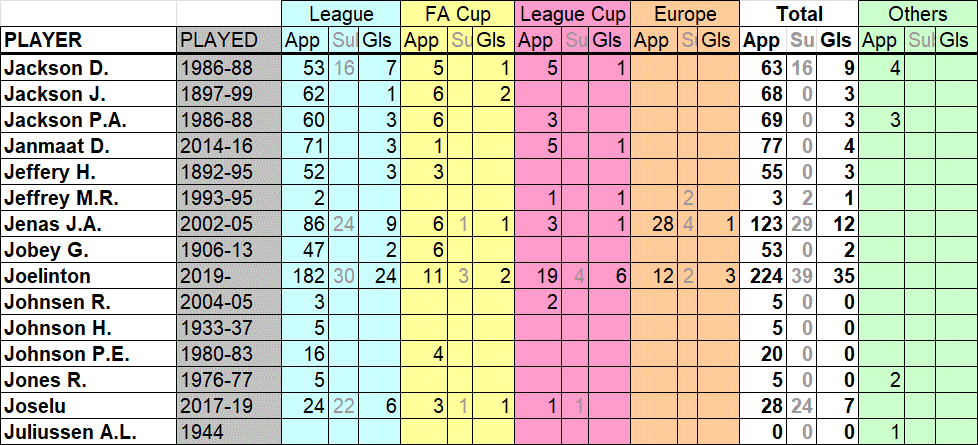
Task: Select the Joelinton player name cell
Action: 89,276
